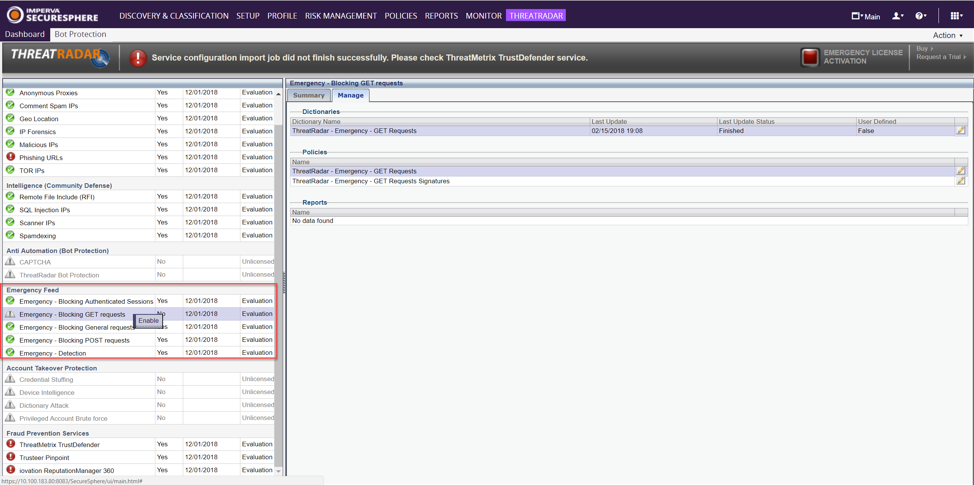Switch to the Bot Protection tab
The width and height of the screenshot is (974, 485).
[x=80, y=35]
